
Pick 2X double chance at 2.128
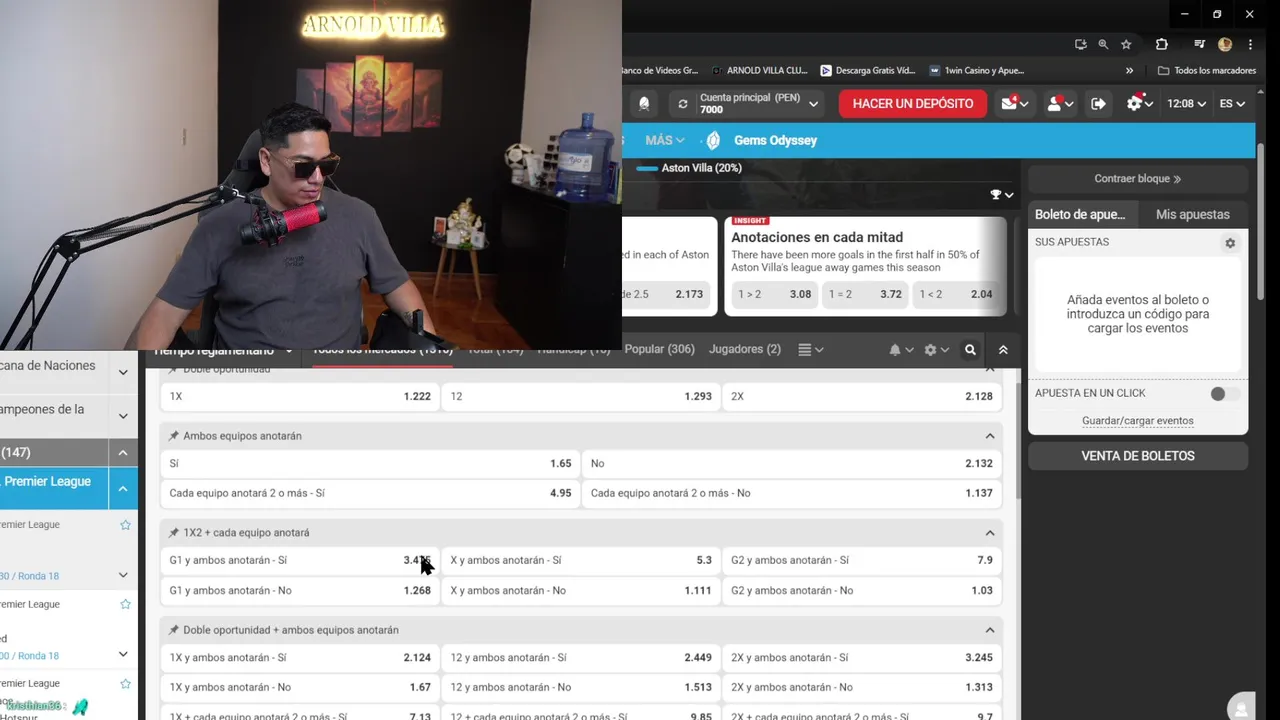[x=862, y=397]
